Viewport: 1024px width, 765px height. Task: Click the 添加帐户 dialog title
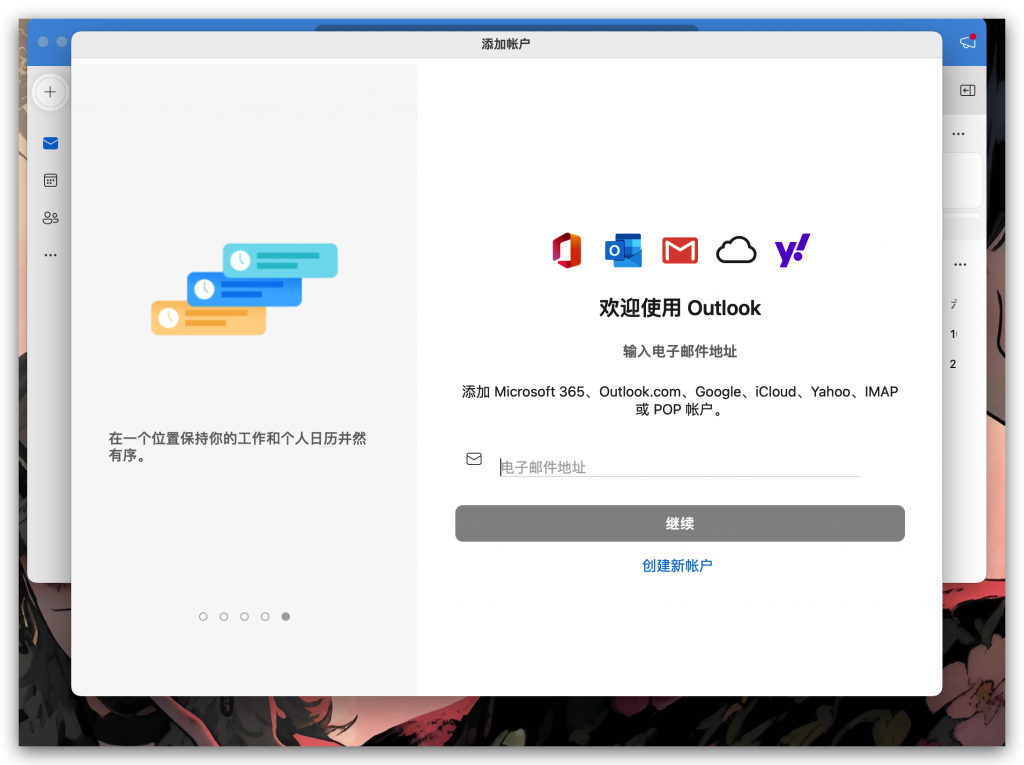(x=506, y=44)
